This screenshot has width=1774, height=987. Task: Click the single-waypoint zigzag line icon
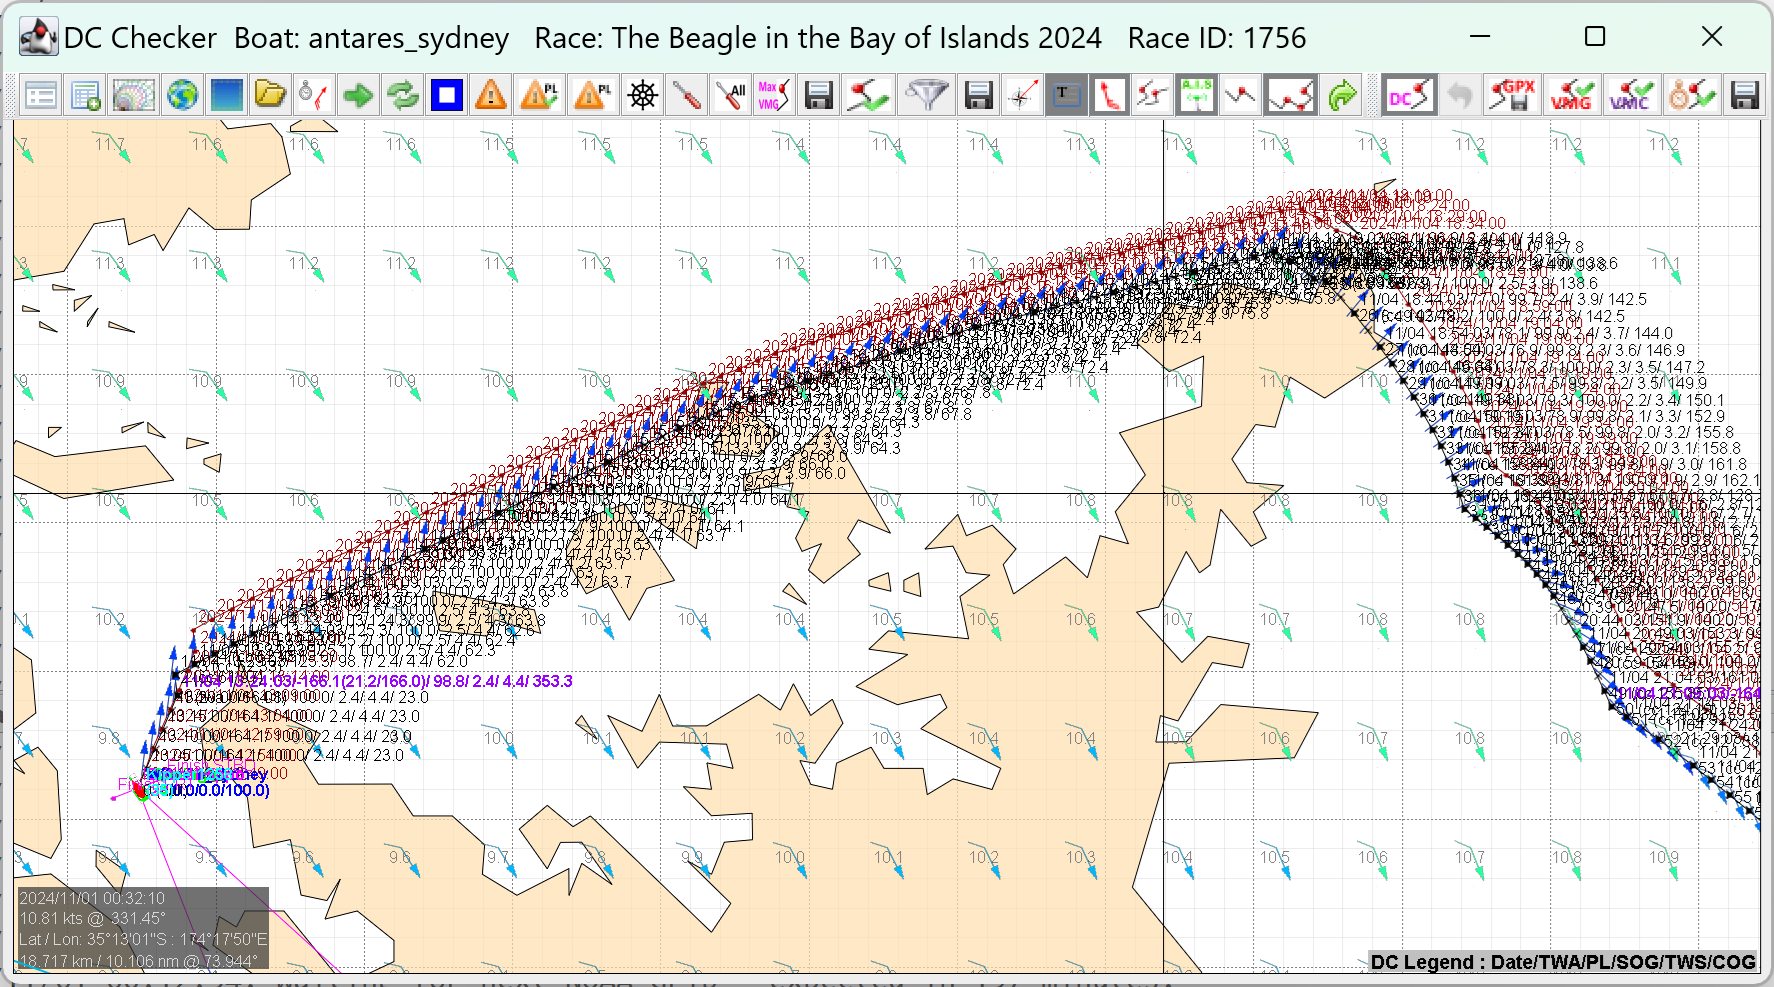[1240, 96]
